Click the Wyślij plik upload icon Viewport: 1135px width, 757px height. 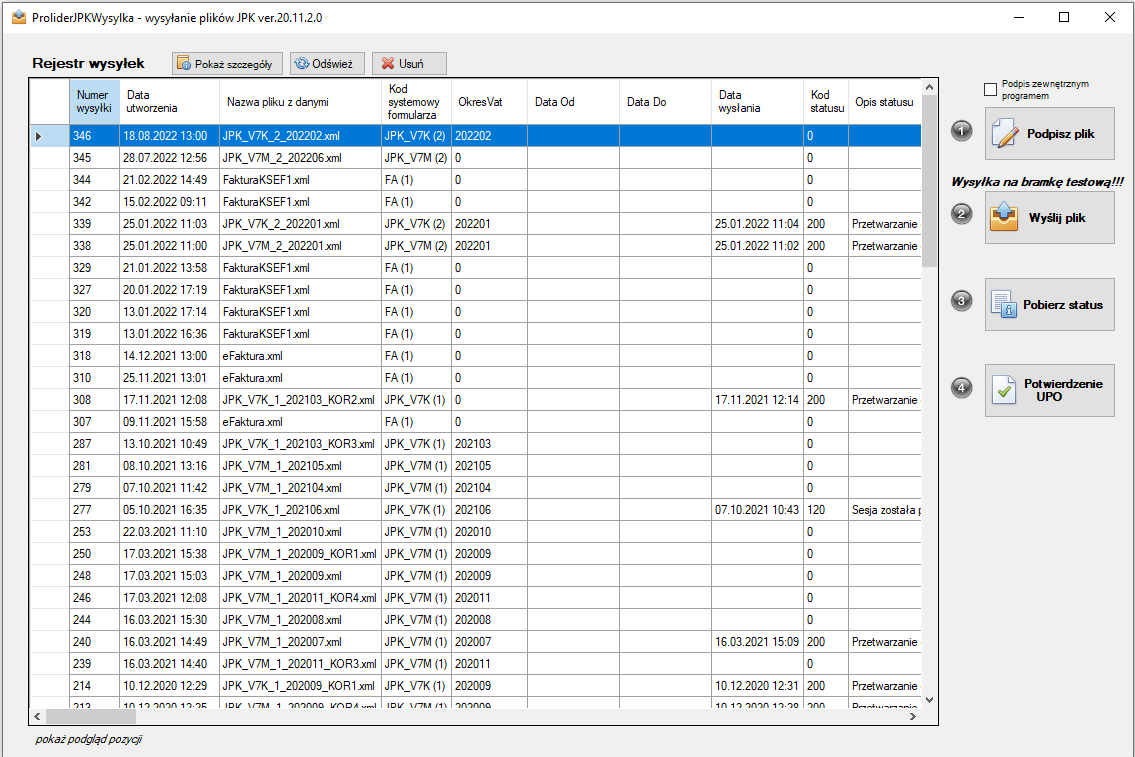pos(1004,217)
